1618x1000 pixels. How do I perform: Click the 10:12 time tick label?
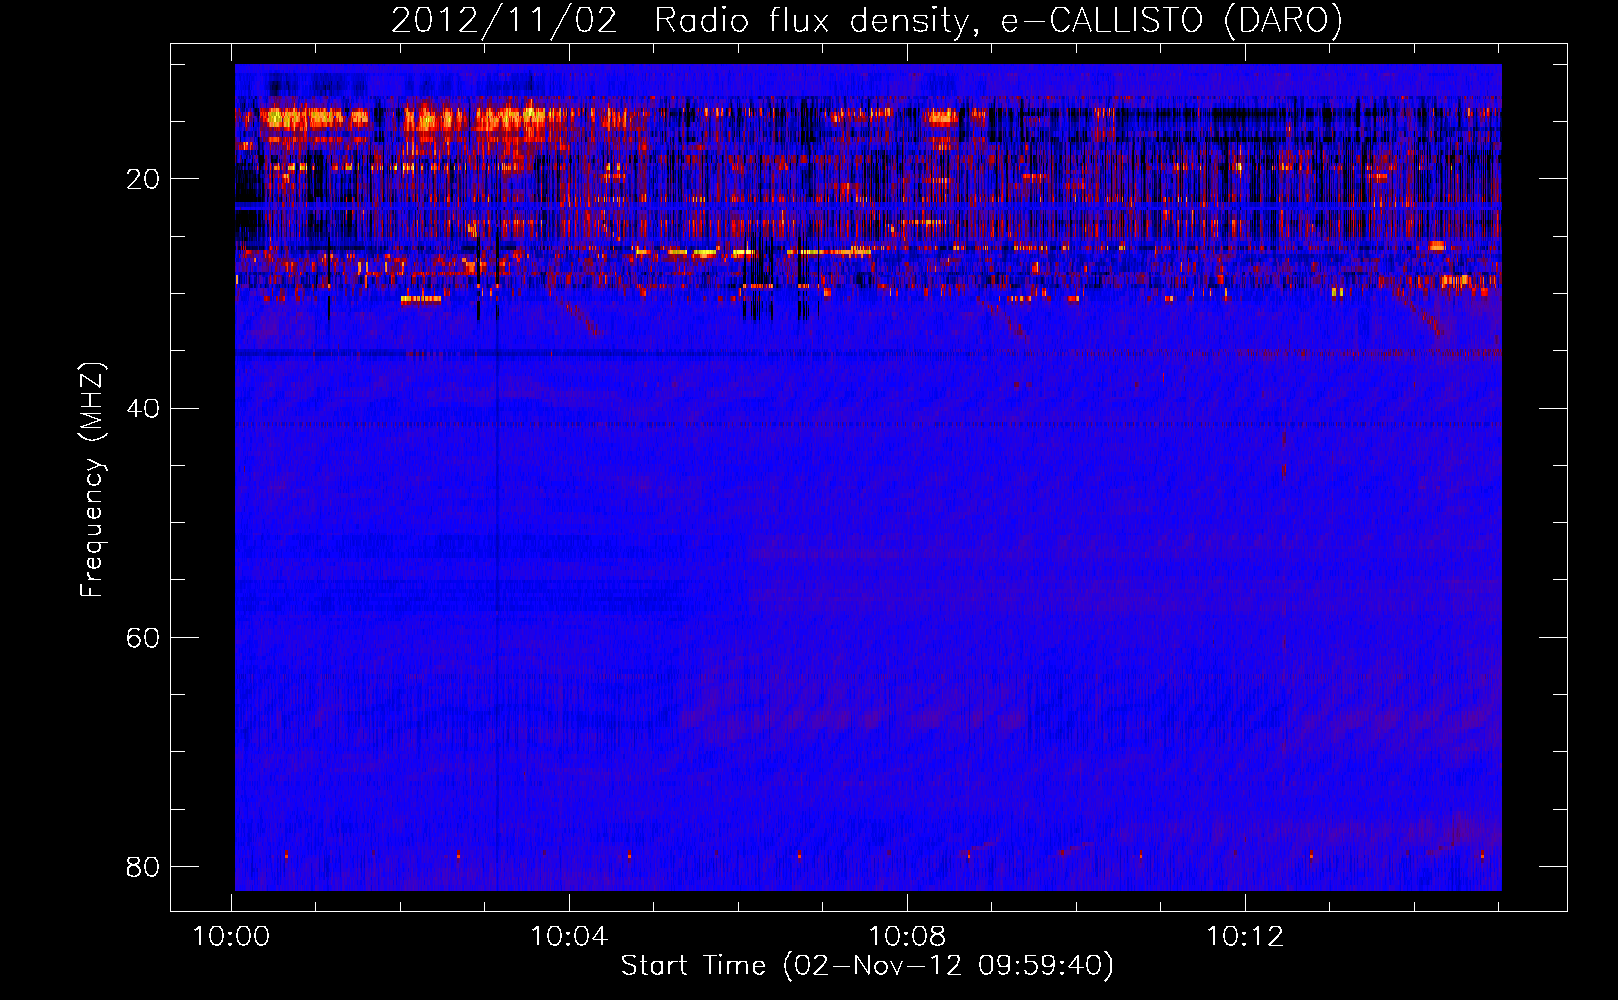tap(1245, 937)
